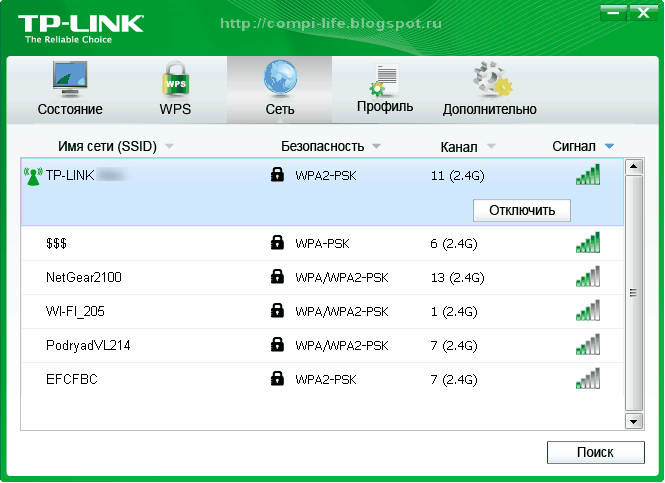Select the $$$ network name
Image resolution: width=665 pixels, height=483 pixels.
click(56, 243)
